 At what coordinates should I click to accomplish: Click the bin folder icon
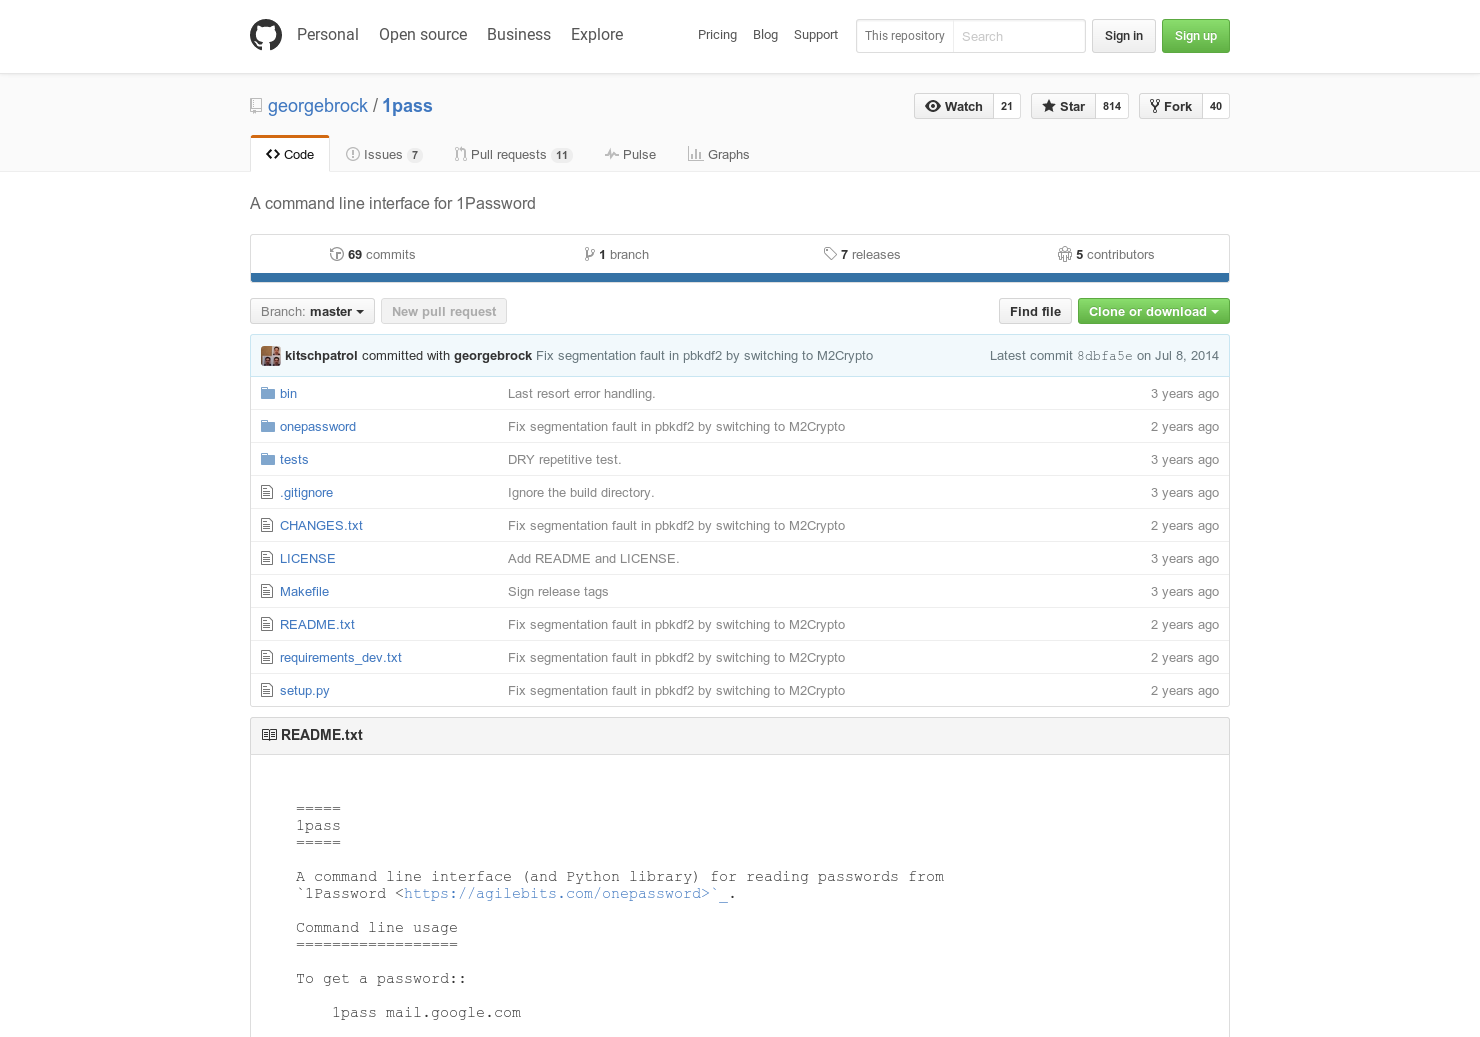pos(268,393)
